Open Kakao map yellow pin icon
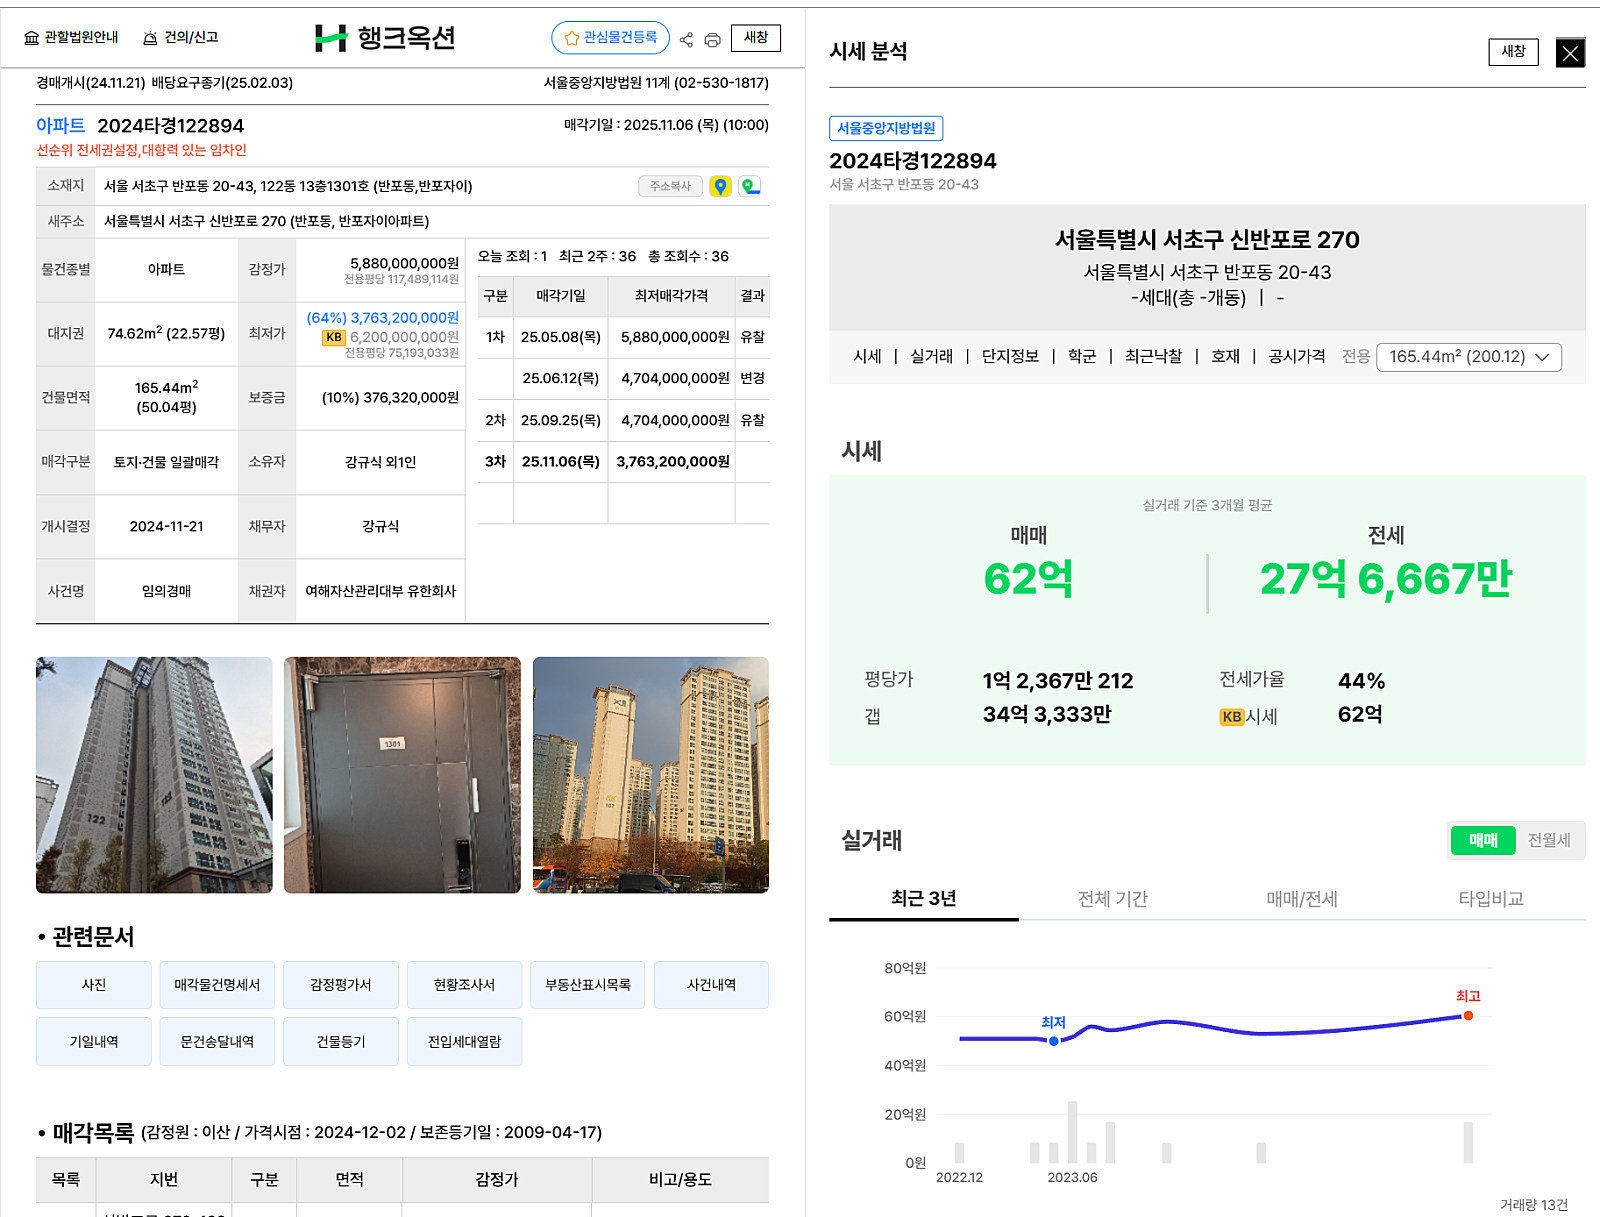This screenshot has width=1600, height=1217. tap(720, 186)
